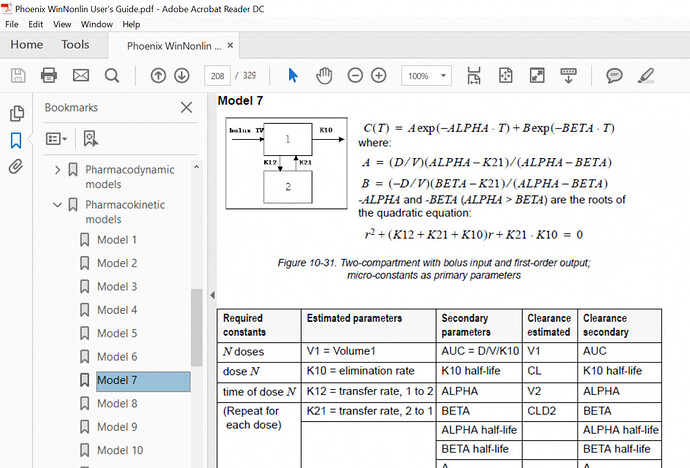This screenshot has height=468, width=690.
Task: Open the Window menu
Action: pyautogui.click(x=97, y=24)
